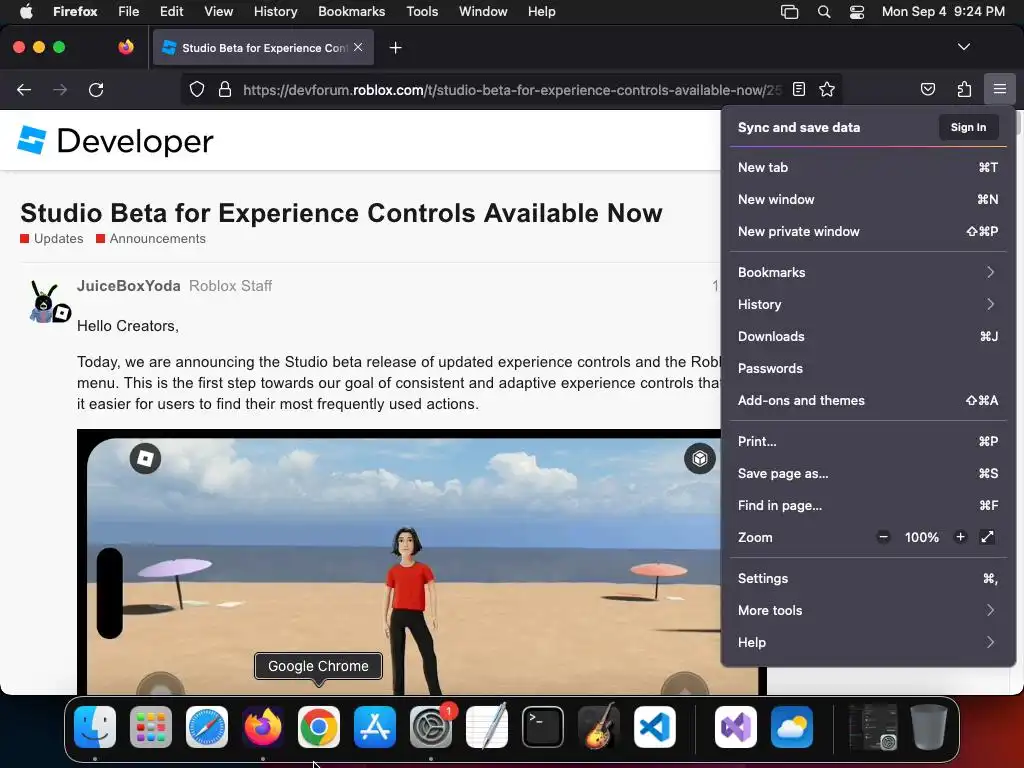Bookmark this page with the star icon

pos(827,89)
